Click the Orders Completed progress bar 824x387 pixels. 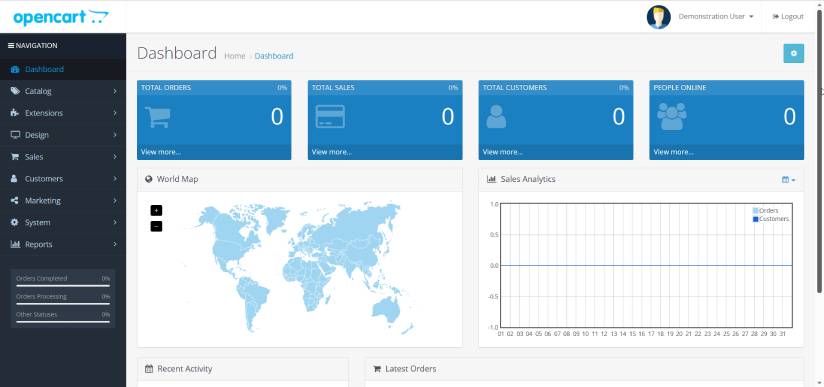click(x=63, y=286)
